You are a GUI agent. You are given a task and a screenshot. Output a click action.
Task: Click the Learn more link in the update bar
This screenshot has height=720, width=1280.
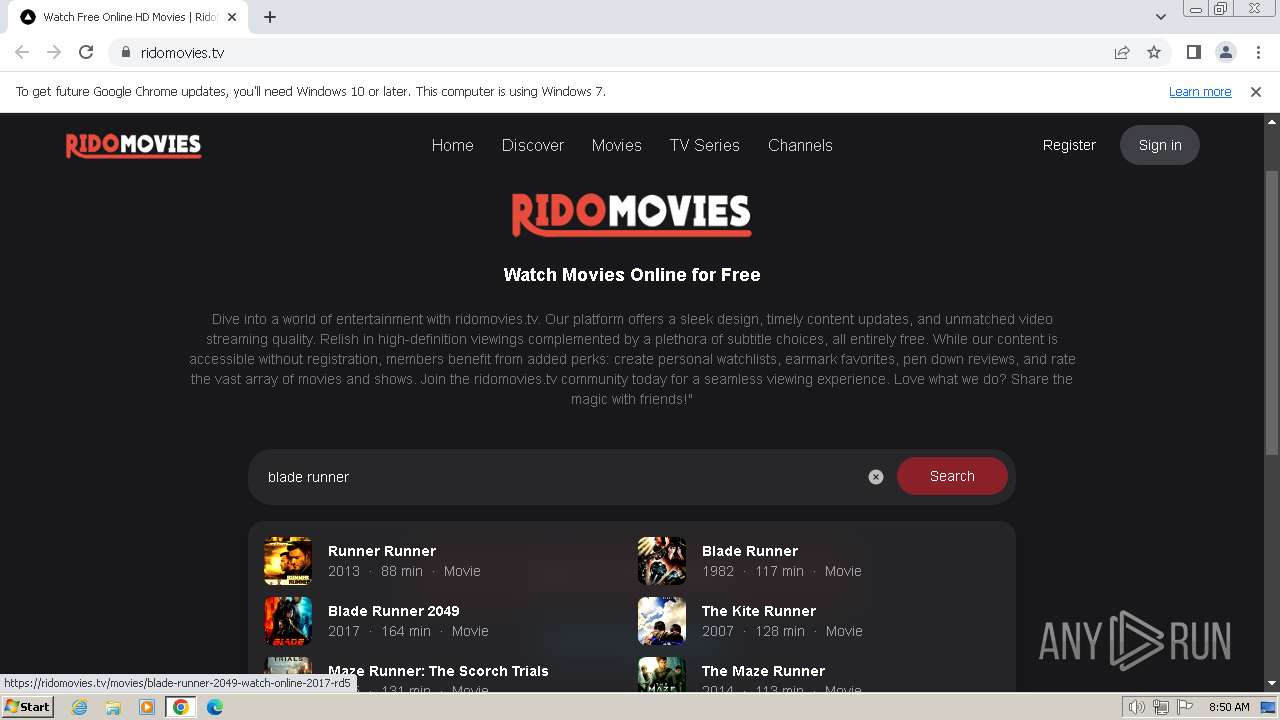pyautogui.click(x=1200, y=91)
